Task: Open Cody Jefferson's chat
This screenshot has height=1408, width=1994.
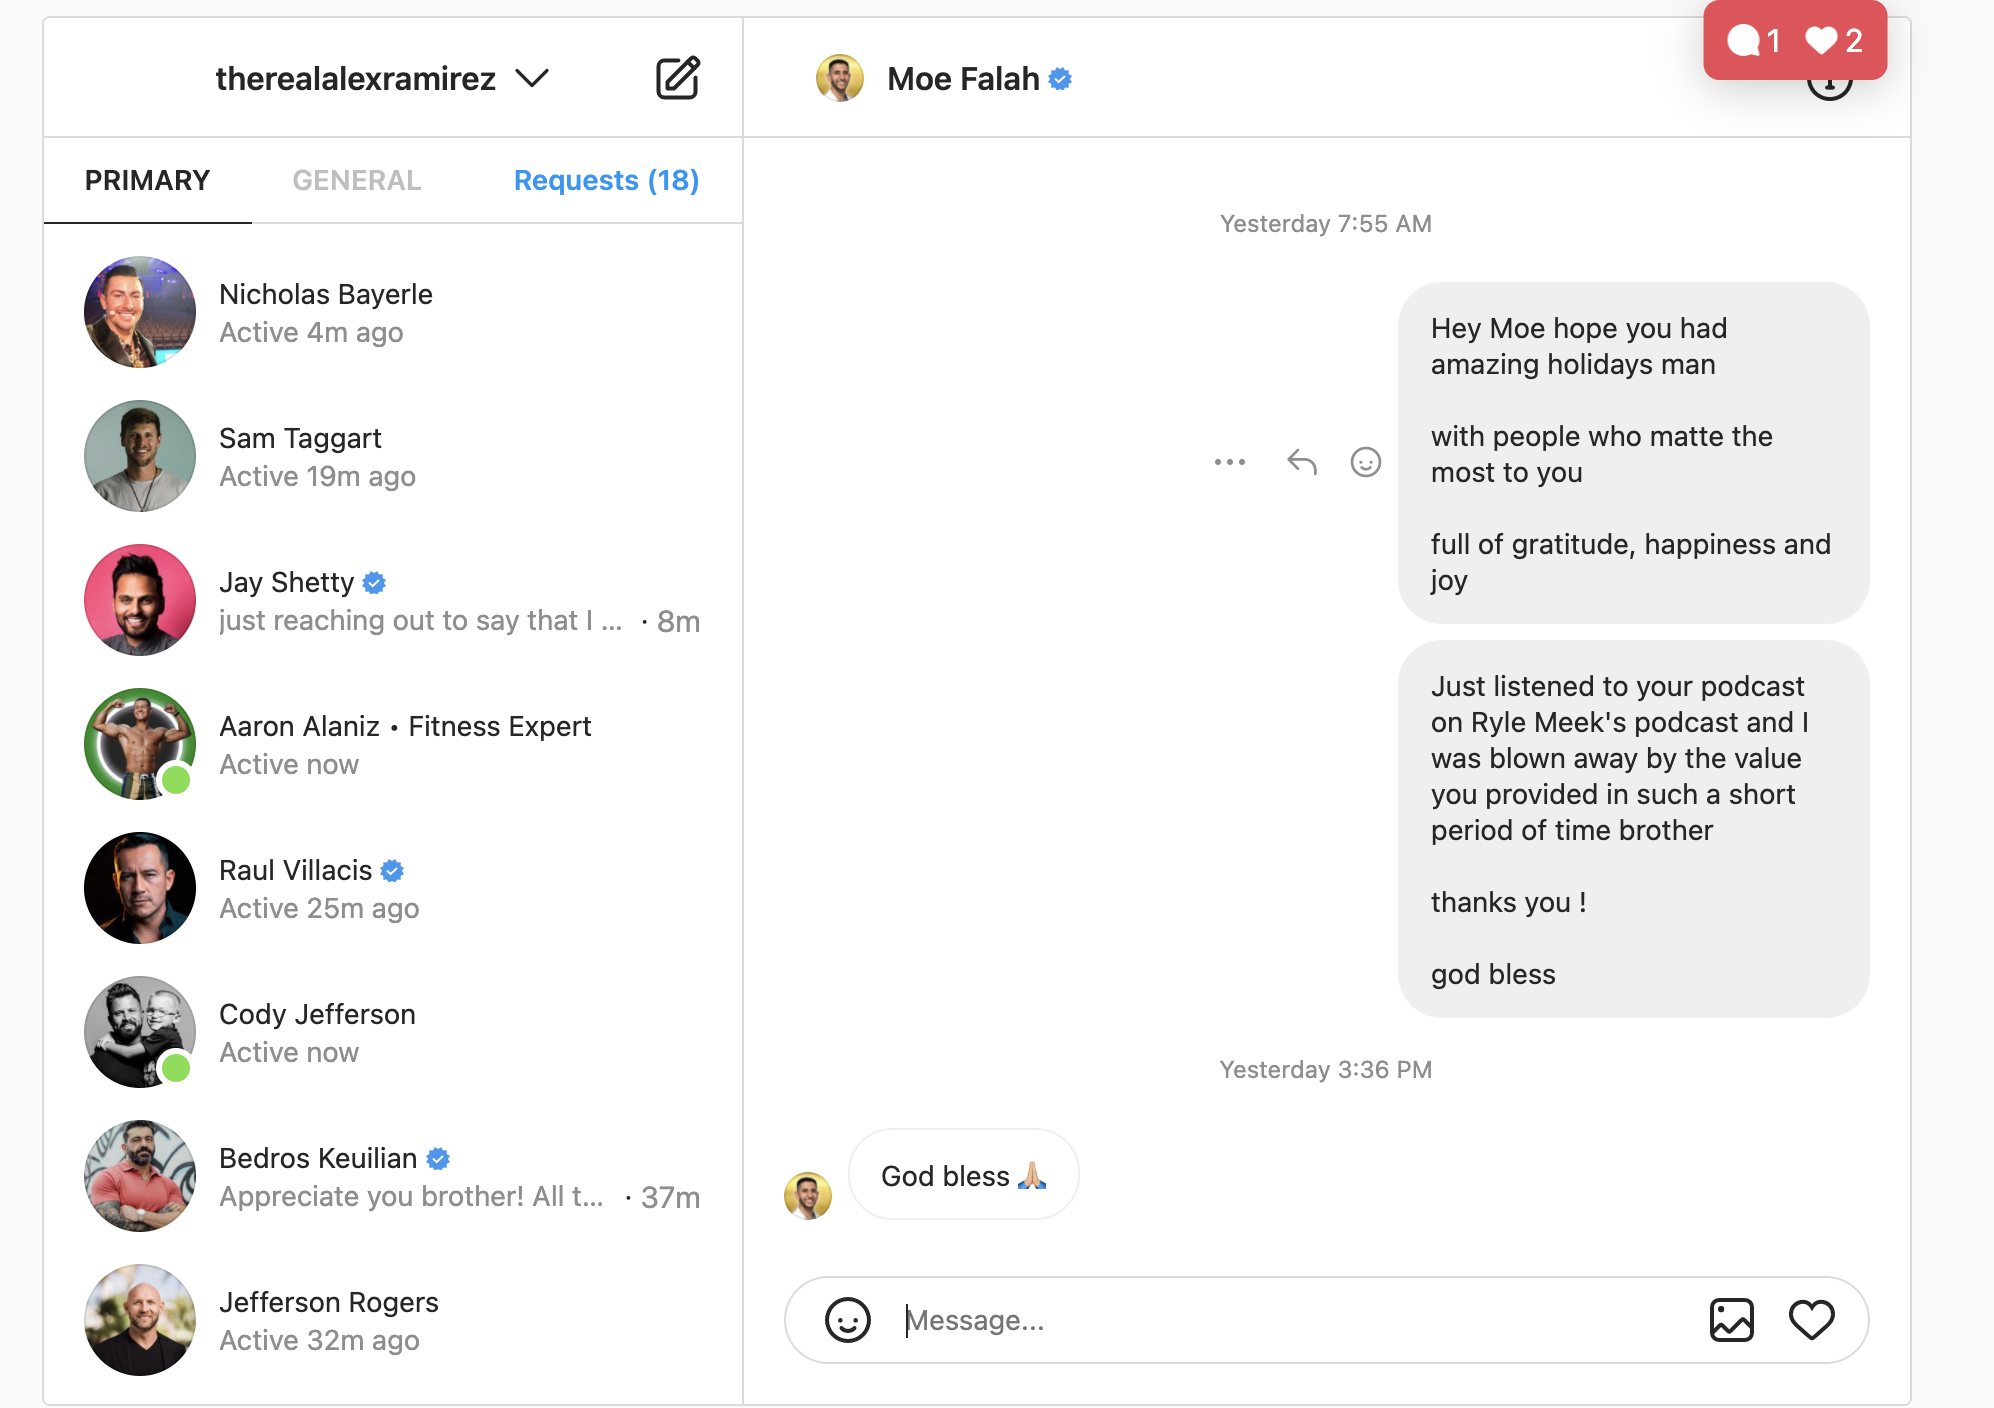Action: coord(393,1032)
